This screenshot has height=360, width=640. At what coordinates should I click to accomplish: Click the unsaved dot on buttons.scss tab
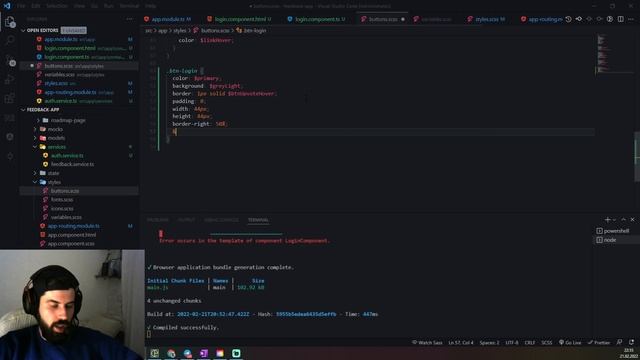click(403, 19)
